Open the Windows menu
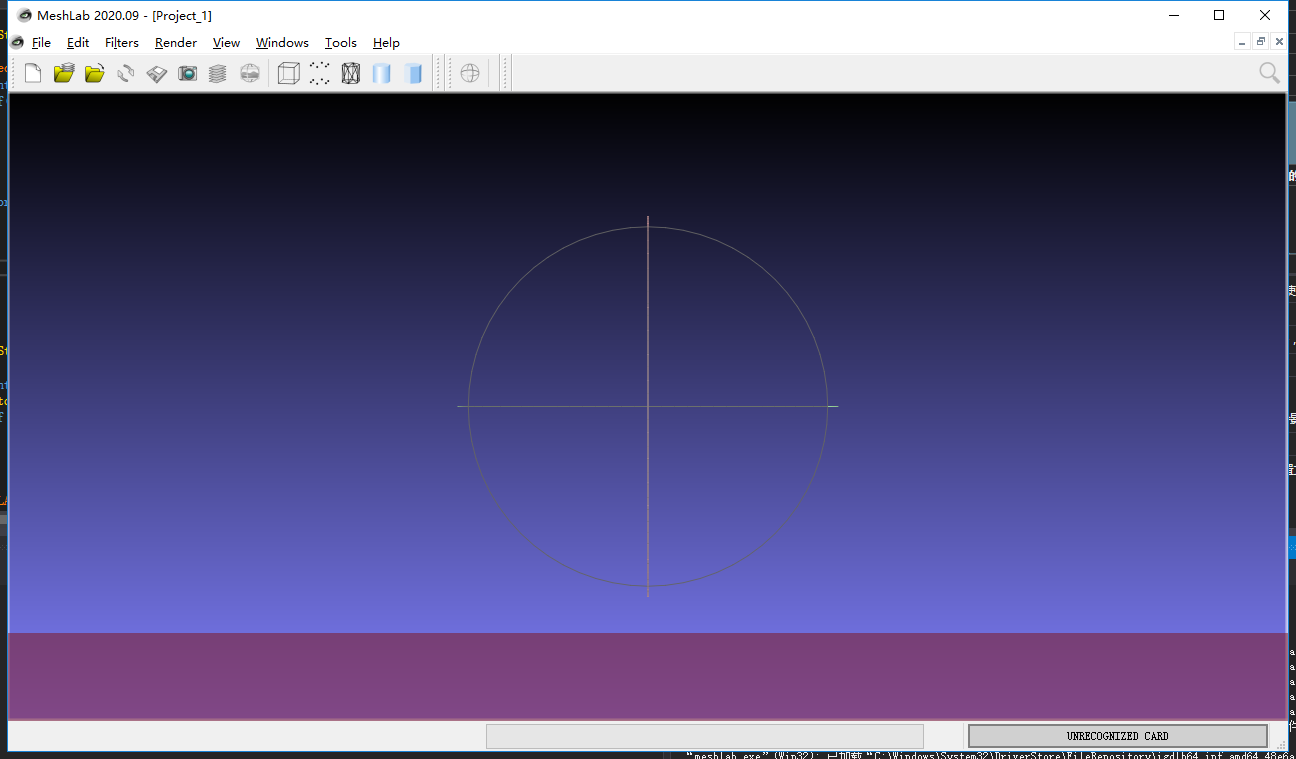The image size is (1296, 759). [x=282, y=42]
